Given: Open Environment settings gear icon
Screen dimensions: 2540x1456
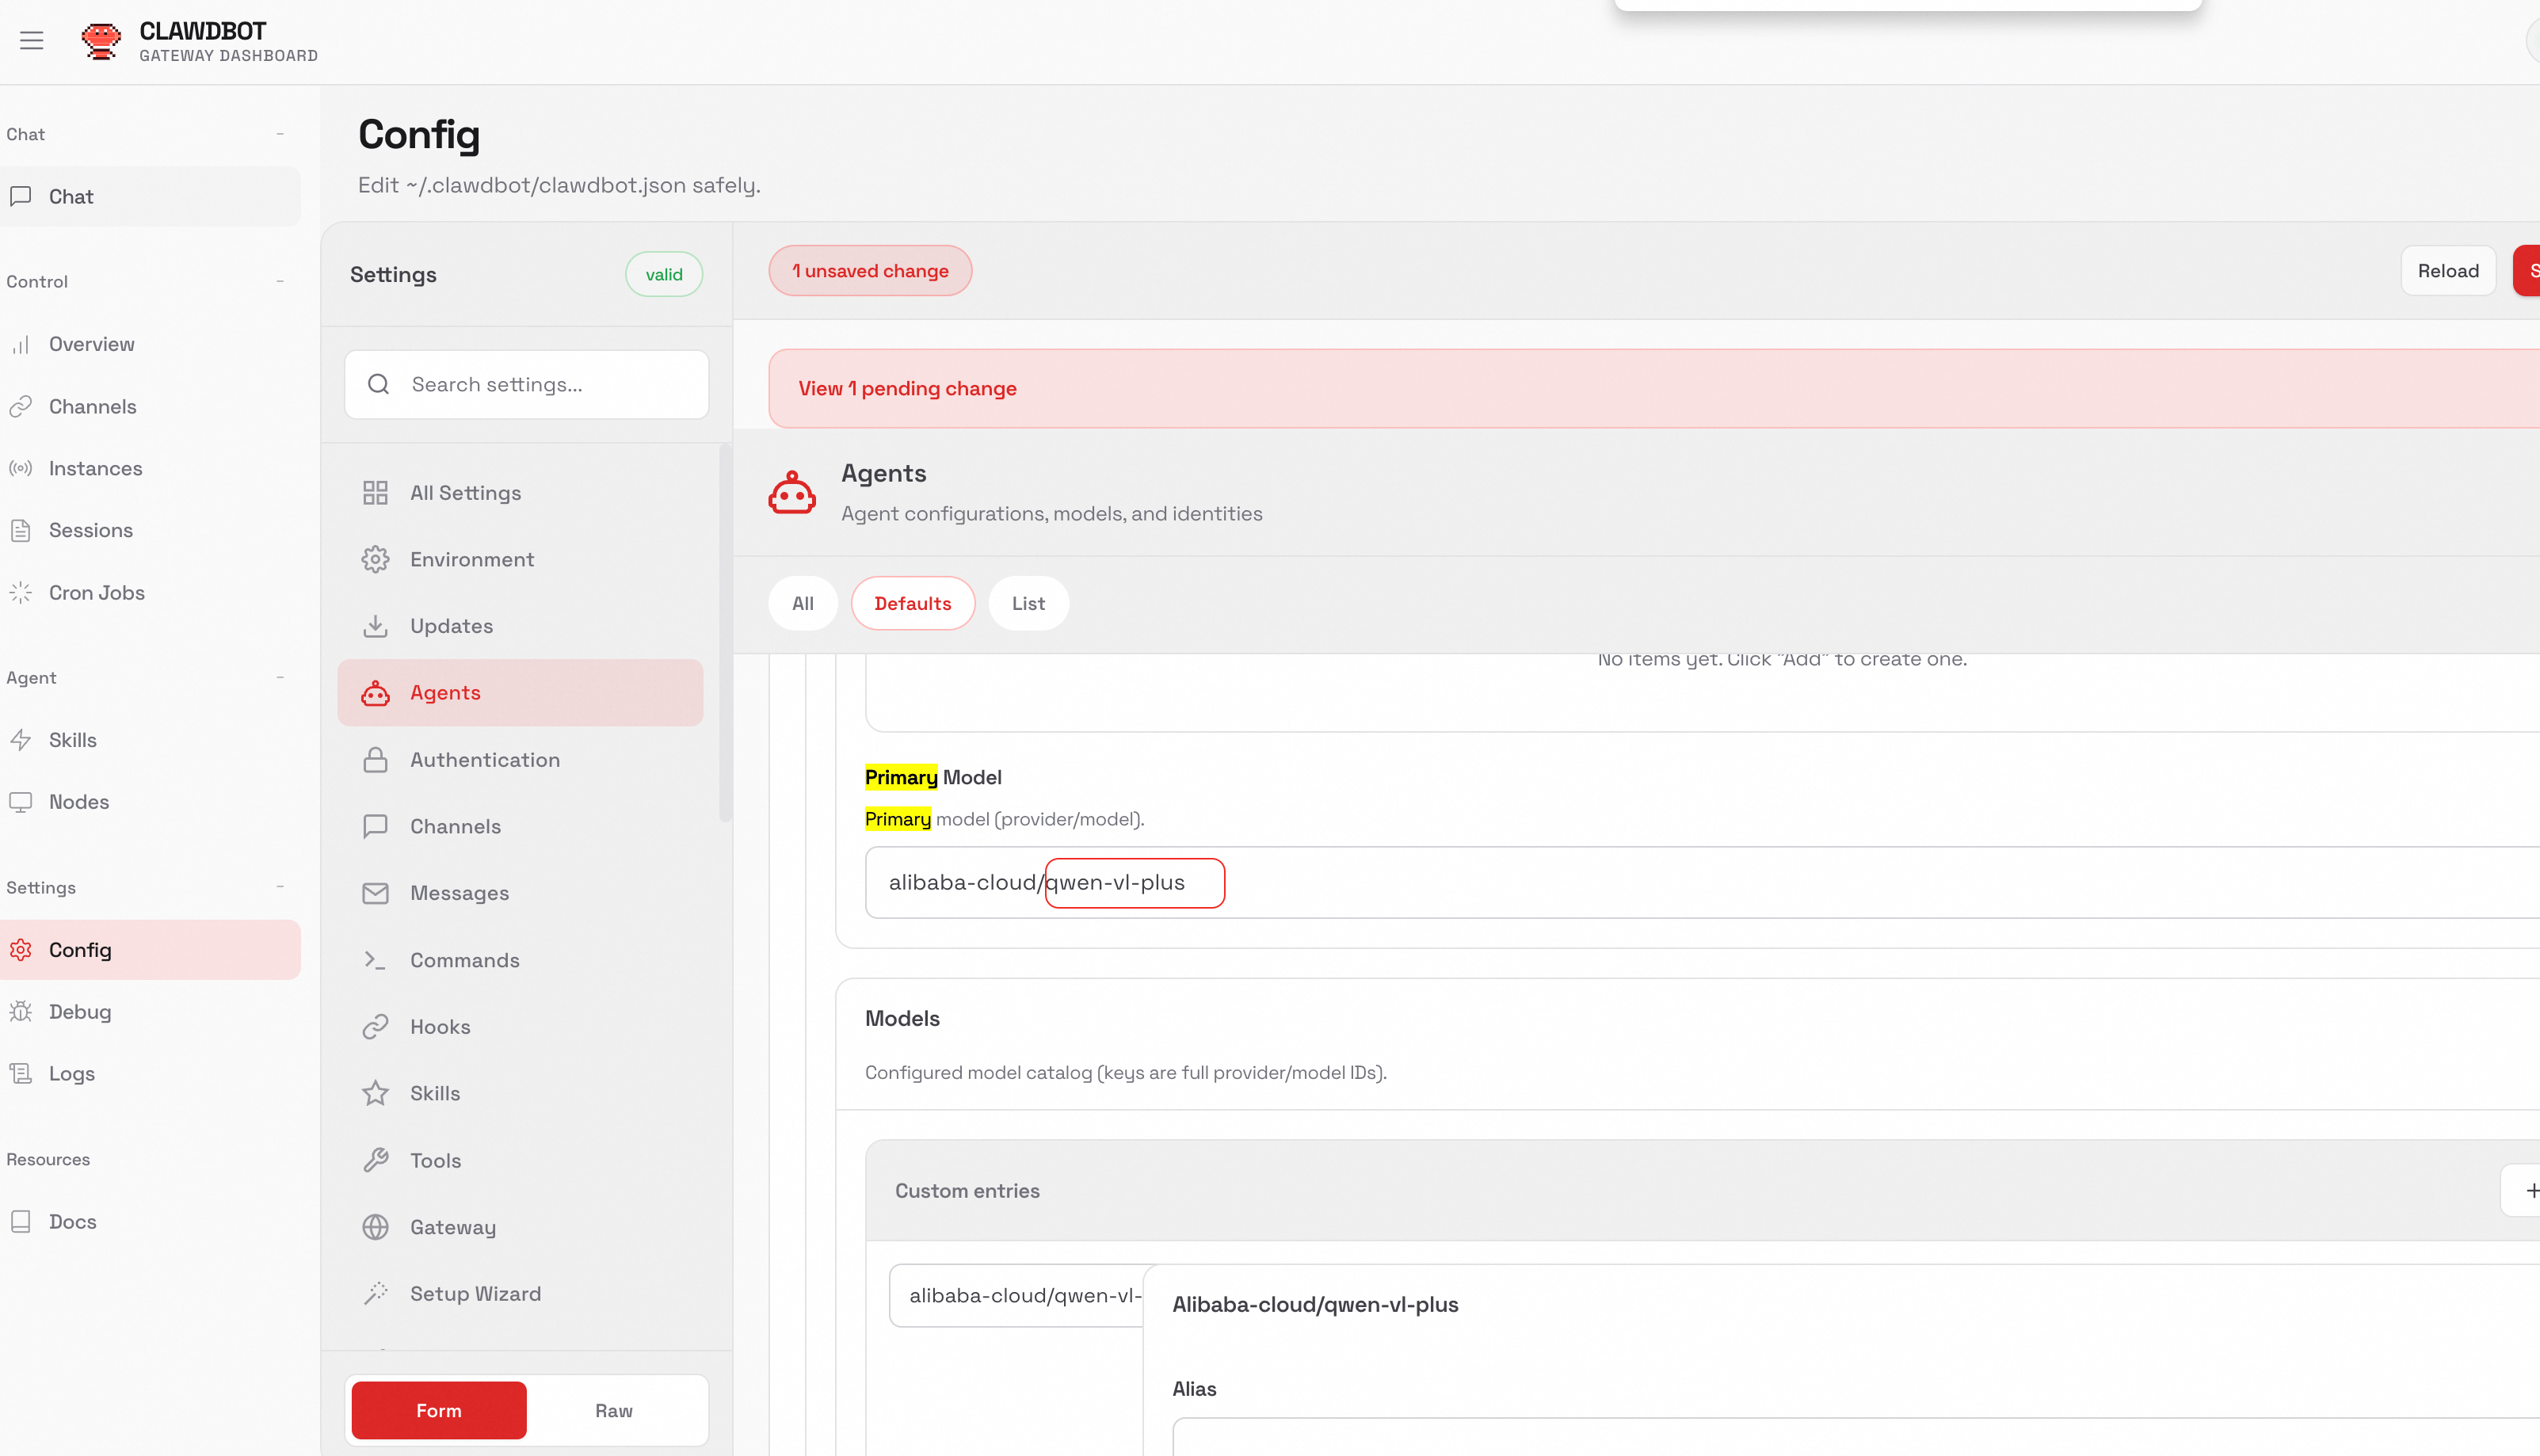Looking at the screenshot, I should (x=375, y=559).
